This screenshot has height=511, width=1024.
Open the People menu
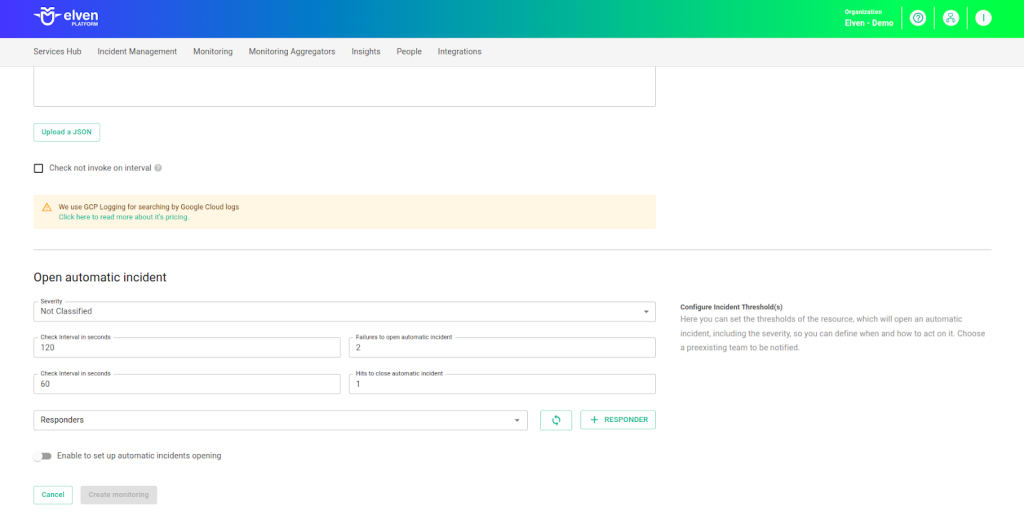point(409,52)
